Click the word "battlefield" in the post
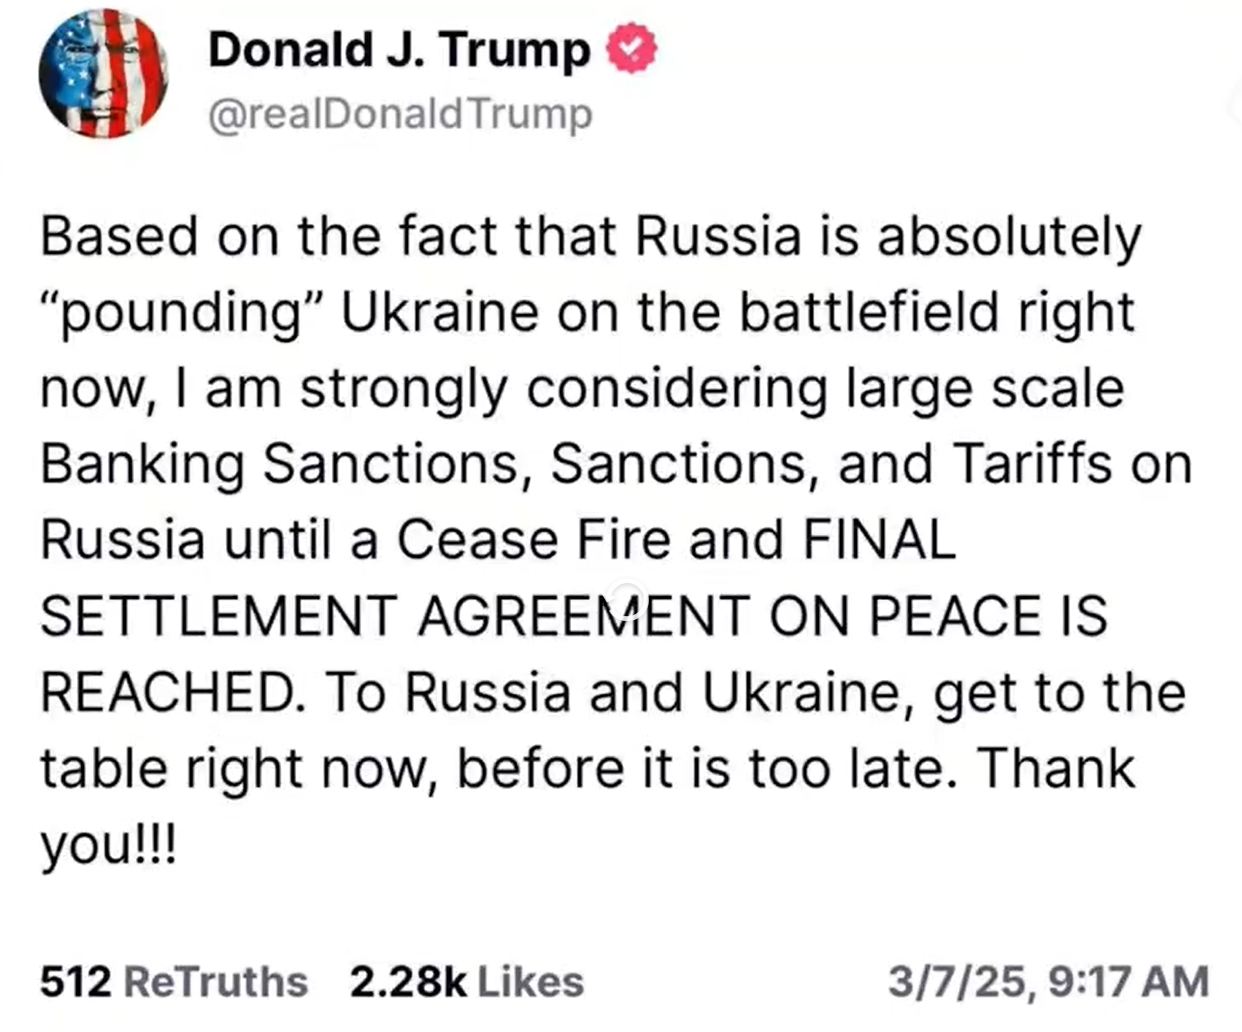The width and height of the screenshot is (1242, 1032). pos(871,313)
